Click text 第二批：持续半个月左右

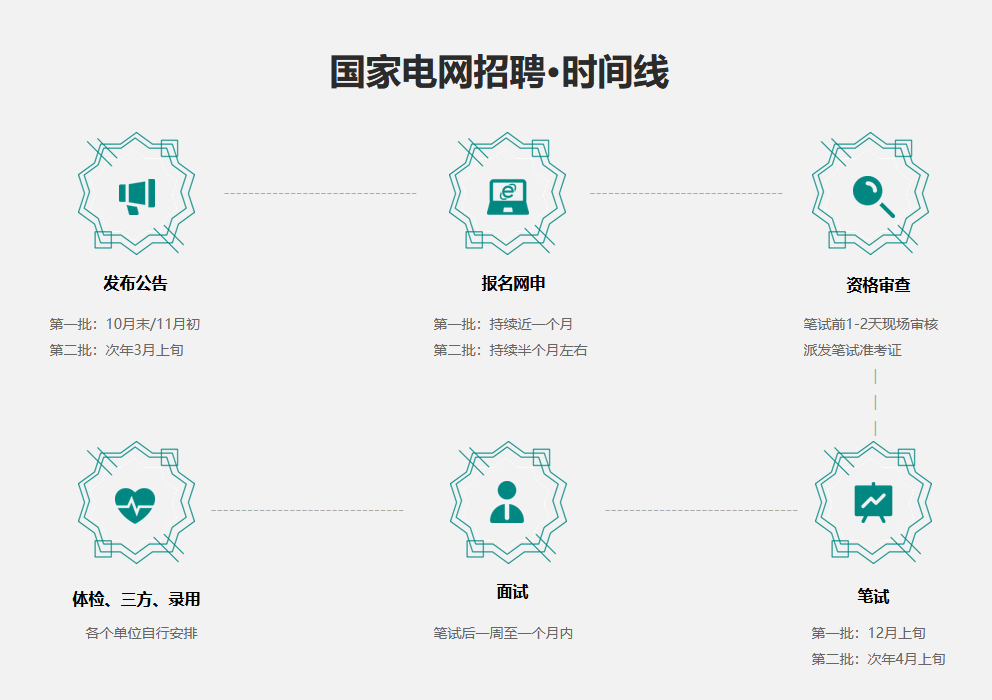(510, 350)
